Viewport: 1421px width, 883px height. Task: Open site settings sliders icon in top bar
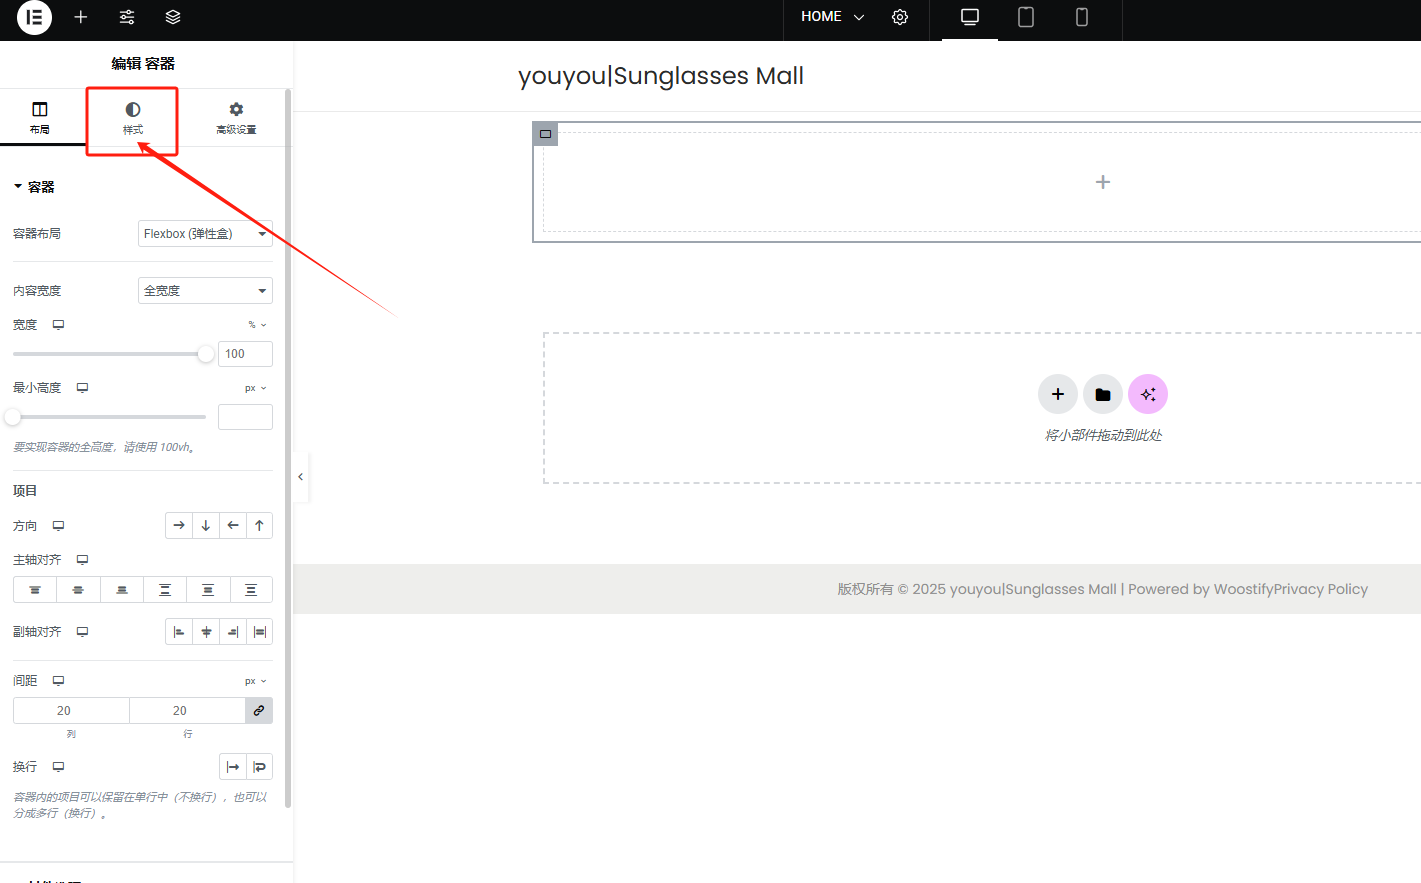point(127,17)
